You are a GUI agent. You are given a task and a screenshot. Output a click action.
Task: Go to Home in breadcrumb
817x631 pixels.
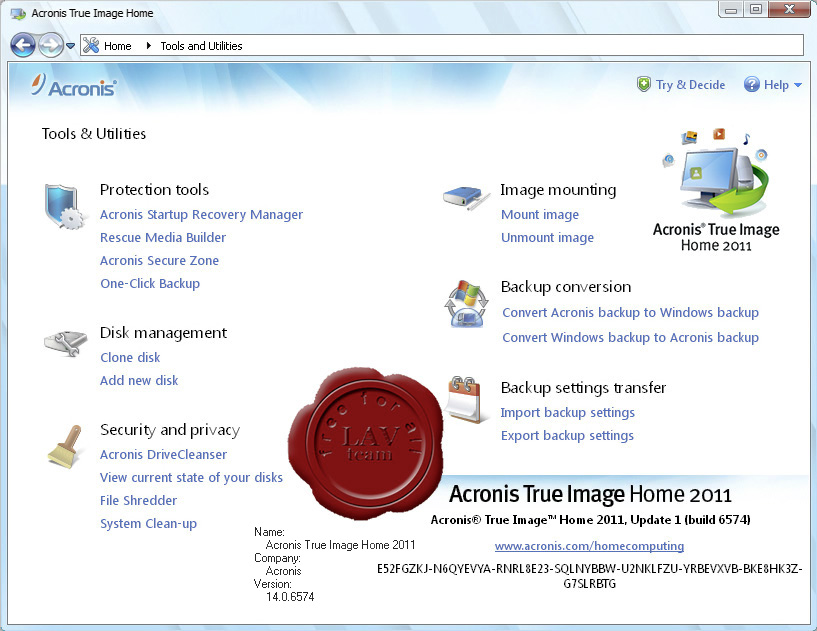[118, 46]
